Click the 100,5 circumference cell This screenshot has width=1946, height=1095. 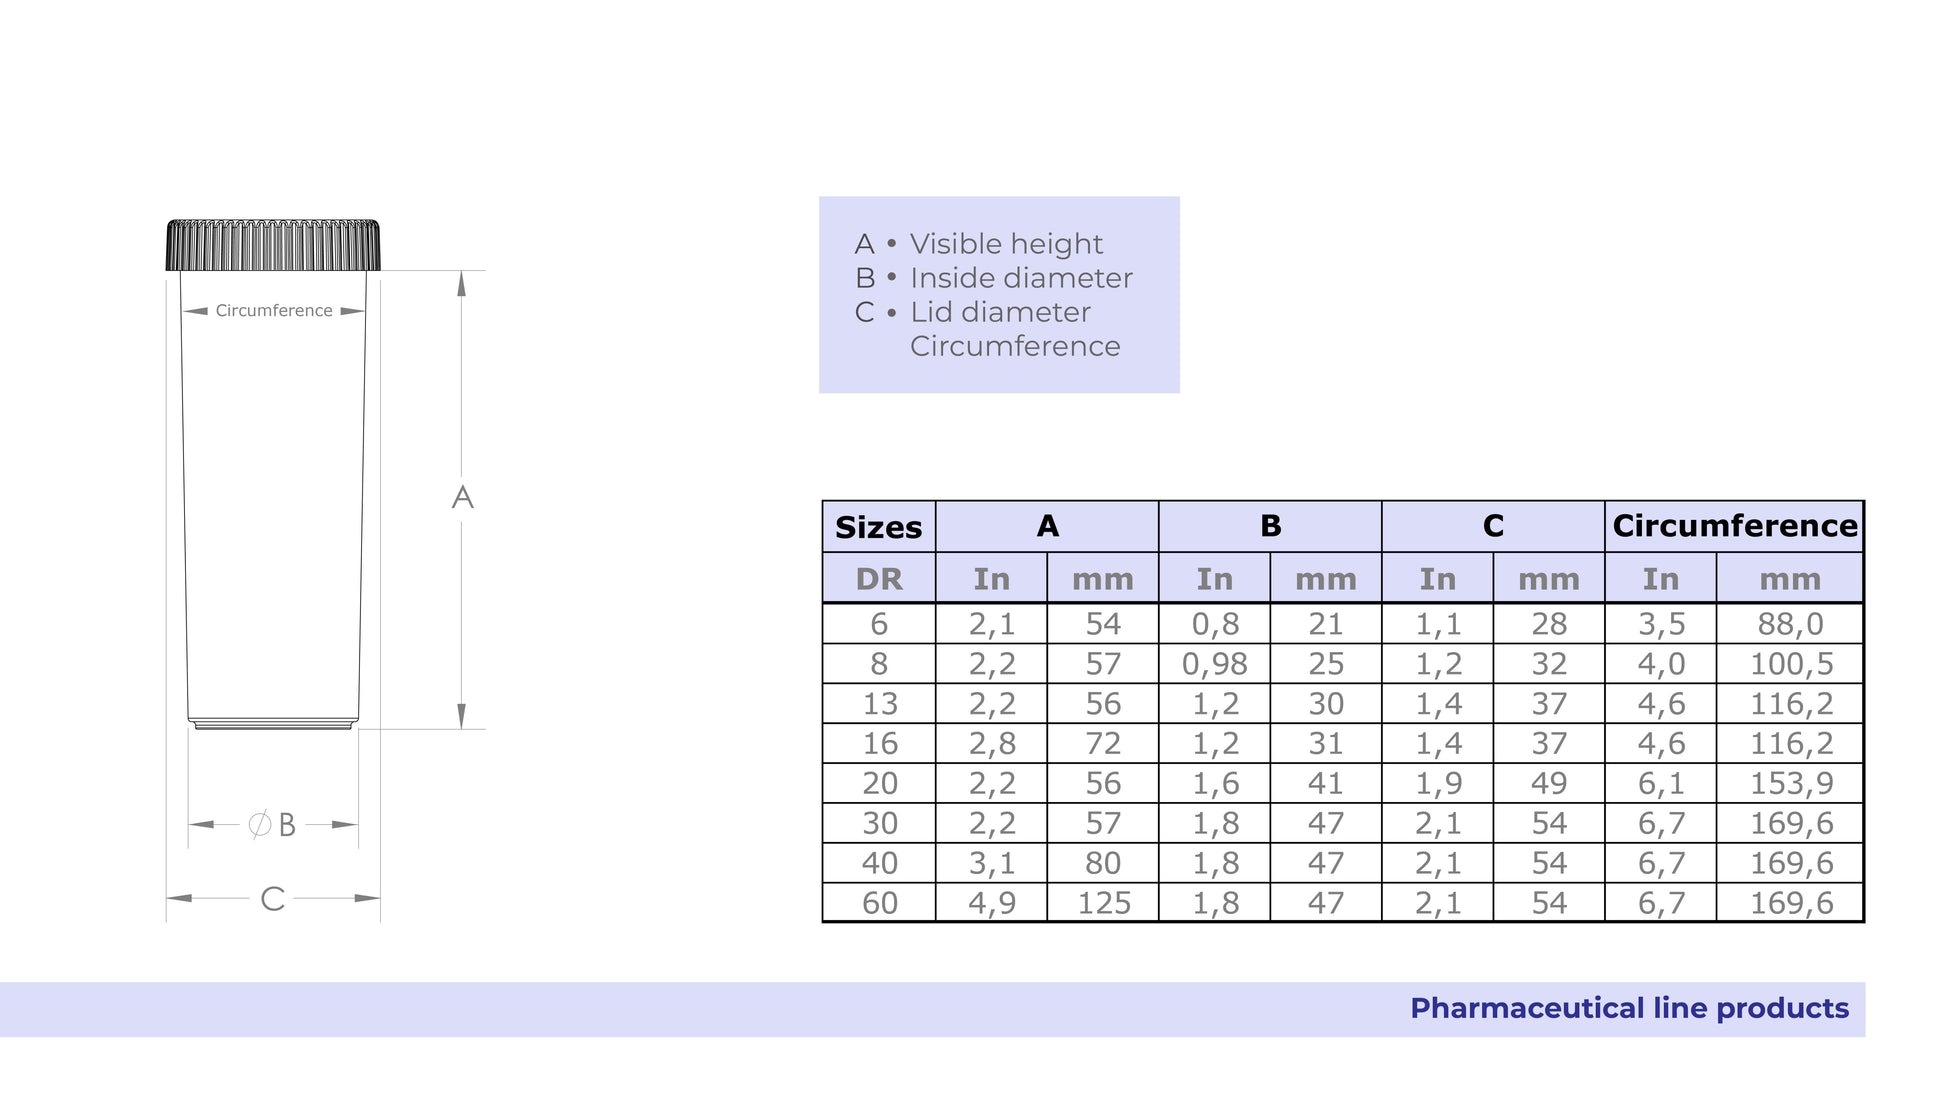coord(1790,664)
